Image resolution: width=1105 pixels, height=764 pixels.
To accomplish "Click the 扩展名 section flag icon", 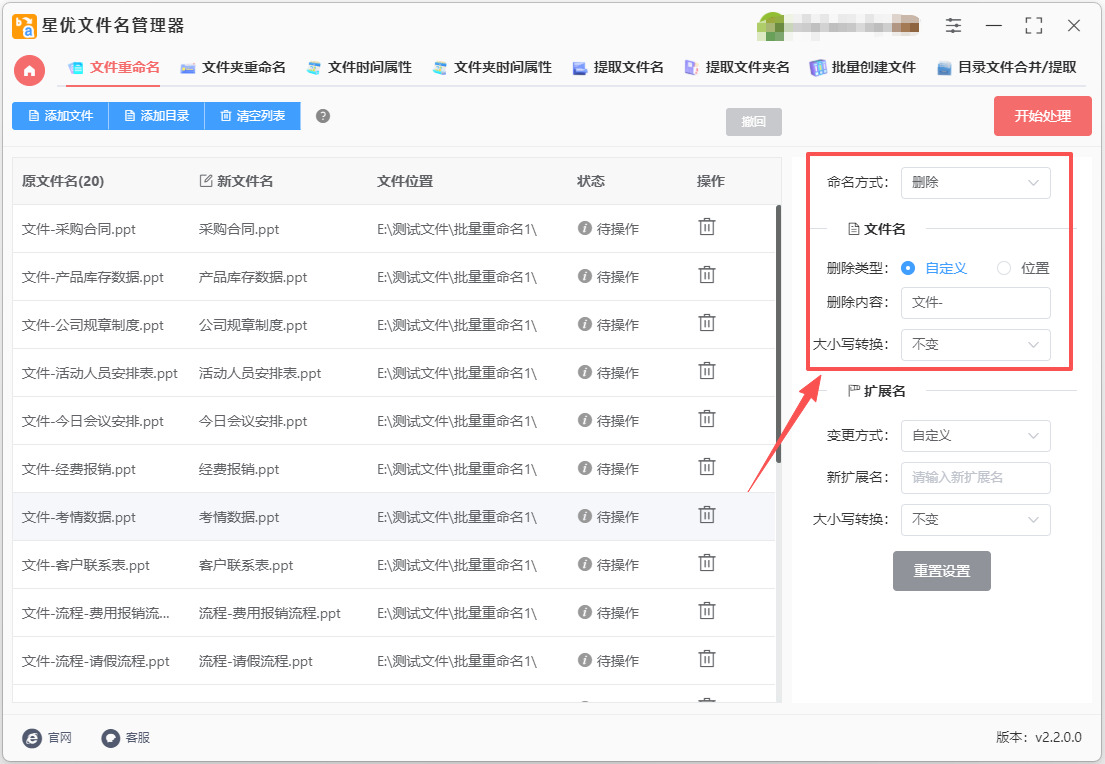I will [853, 390].
